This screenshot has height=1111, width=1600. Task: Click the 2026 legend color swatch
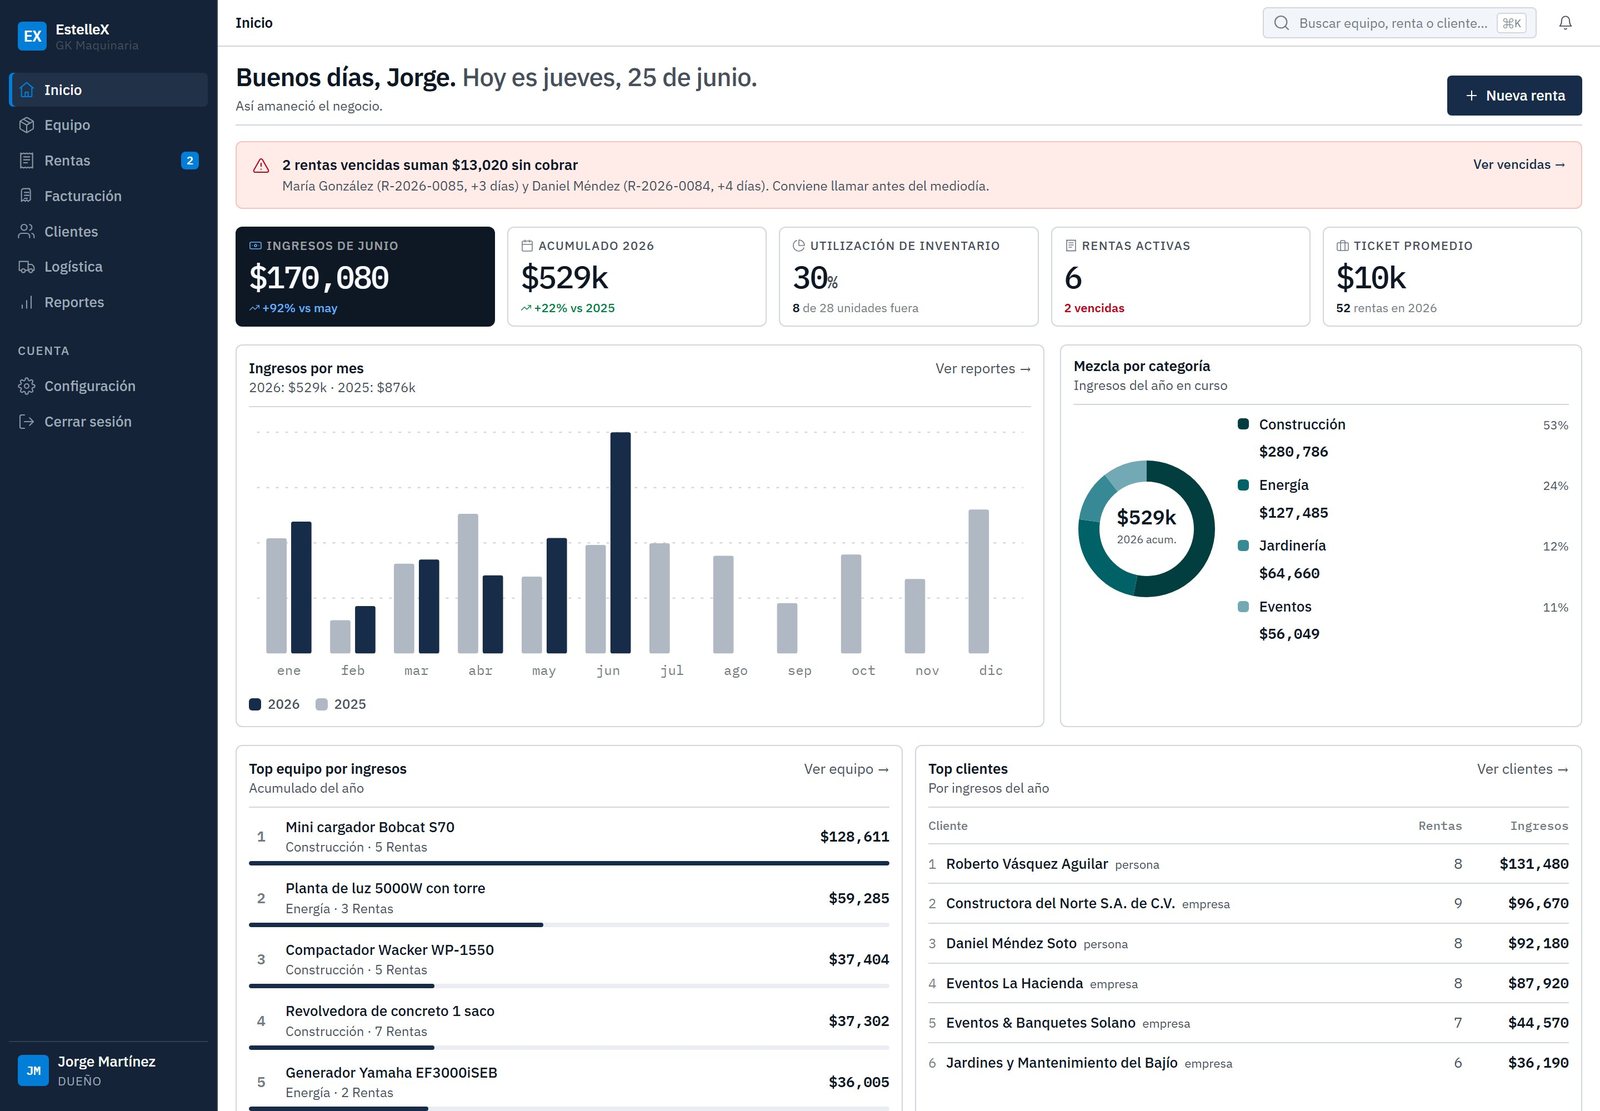[x=255, y=704]
